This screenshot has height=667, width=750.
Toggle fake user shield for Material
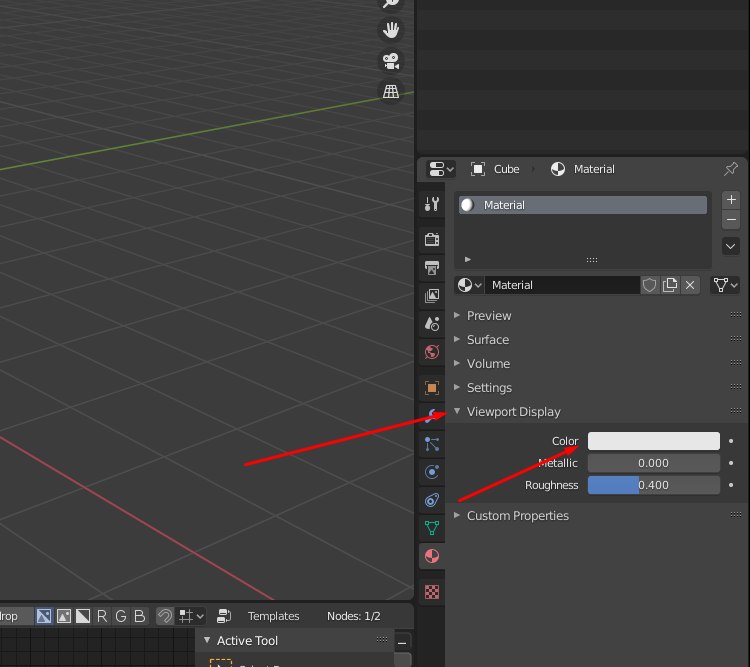[x=649, y=285]
